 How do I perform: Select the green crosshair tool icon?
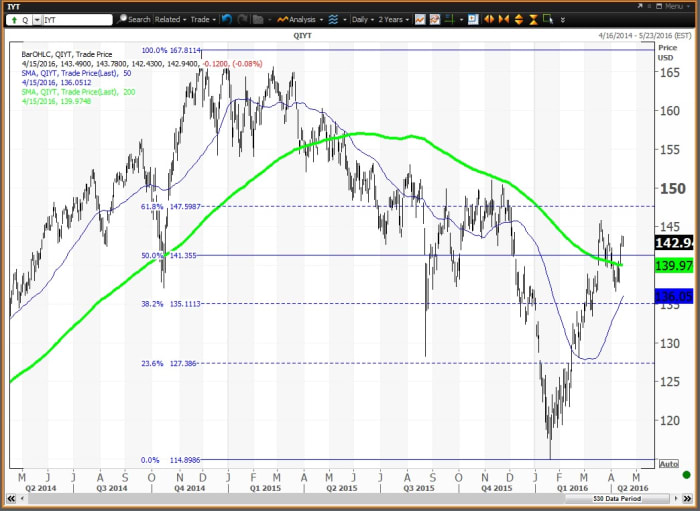pos(450,20)
